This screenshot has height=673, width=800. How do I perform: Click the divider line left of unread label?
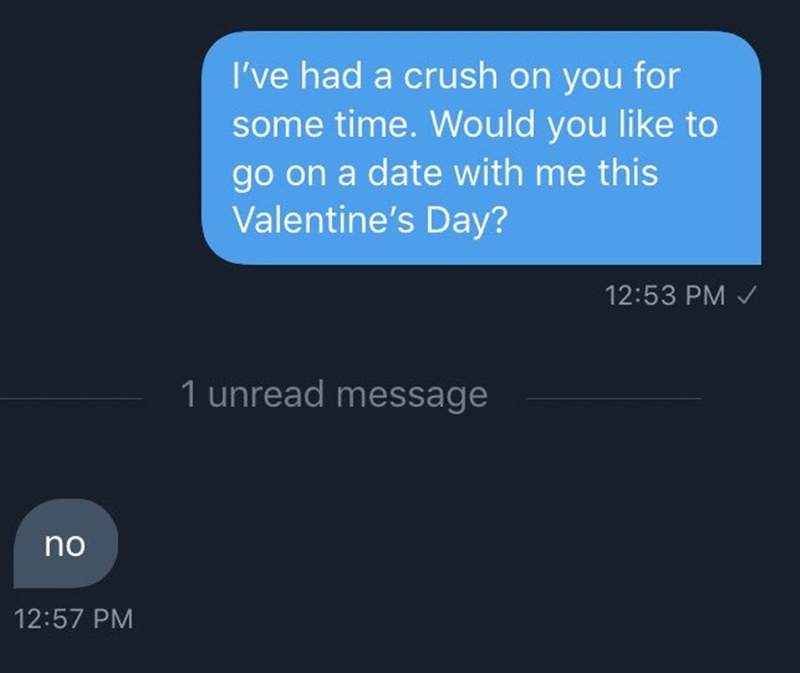(72, 398)
